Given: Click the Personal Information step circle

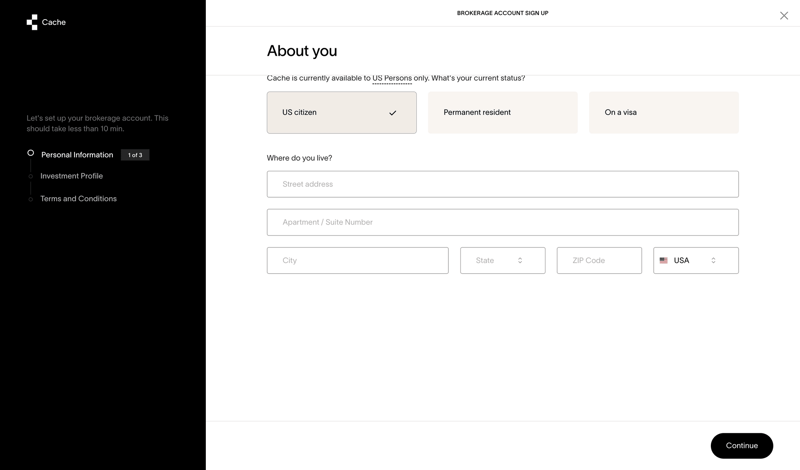Looking at the screenshot, I should tap(31, 154).
